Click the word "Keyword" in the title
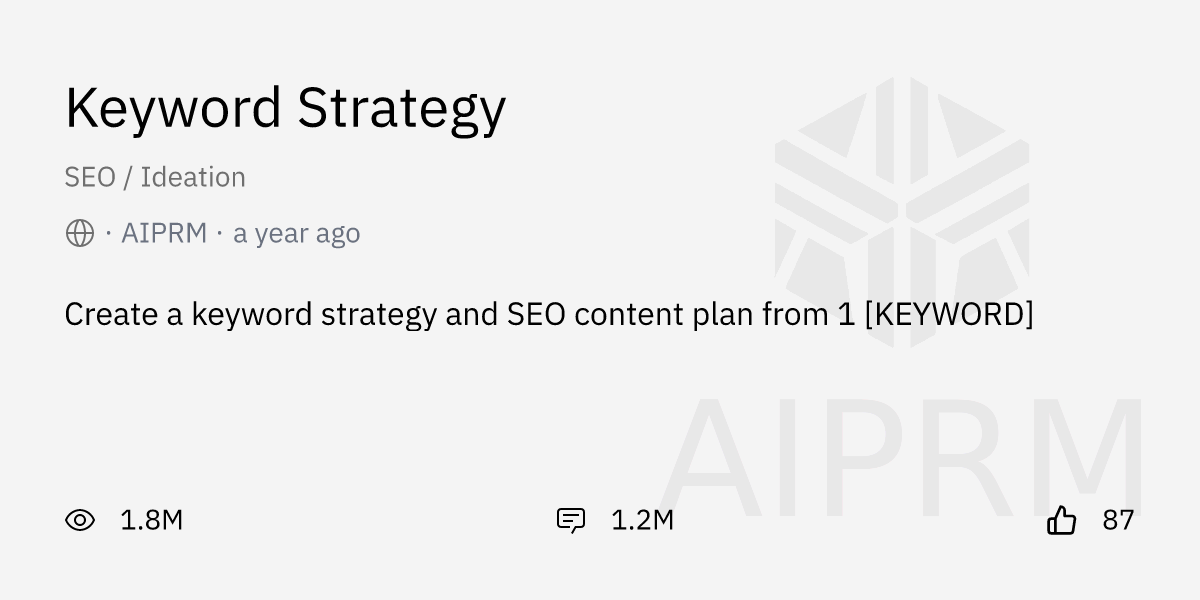The width and height of the screenshot is (1200, 600). [x=173, y=108]
